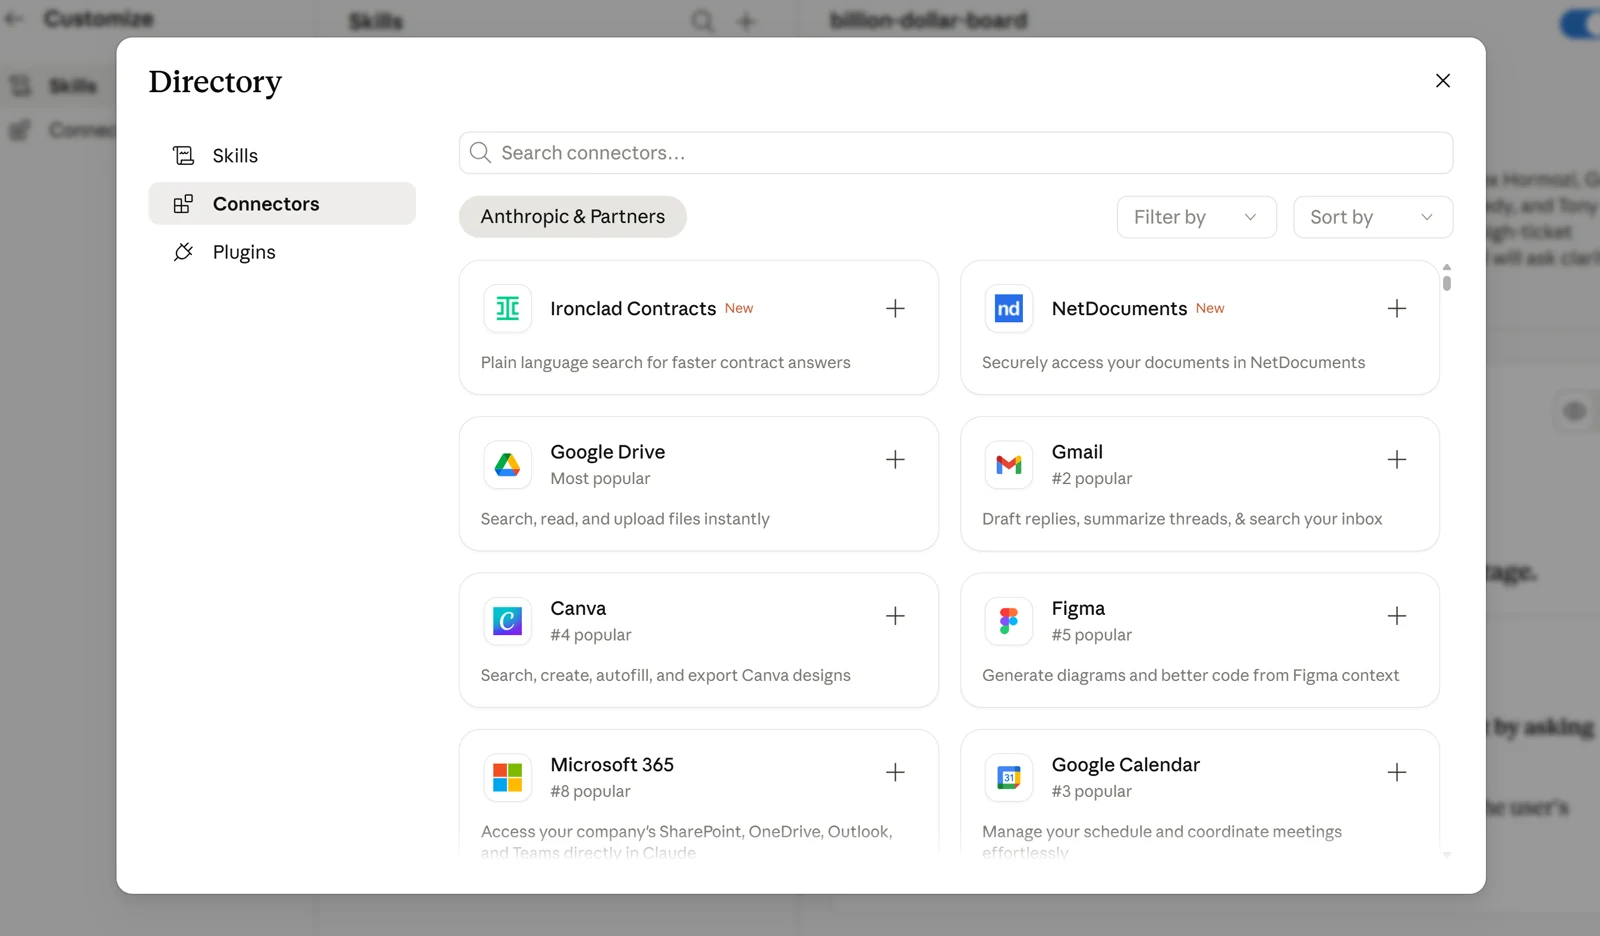This screenshot has height=936, width=1600.
Task: Click plus icon in background Skills panel
Action: click(x=746, y=21)
